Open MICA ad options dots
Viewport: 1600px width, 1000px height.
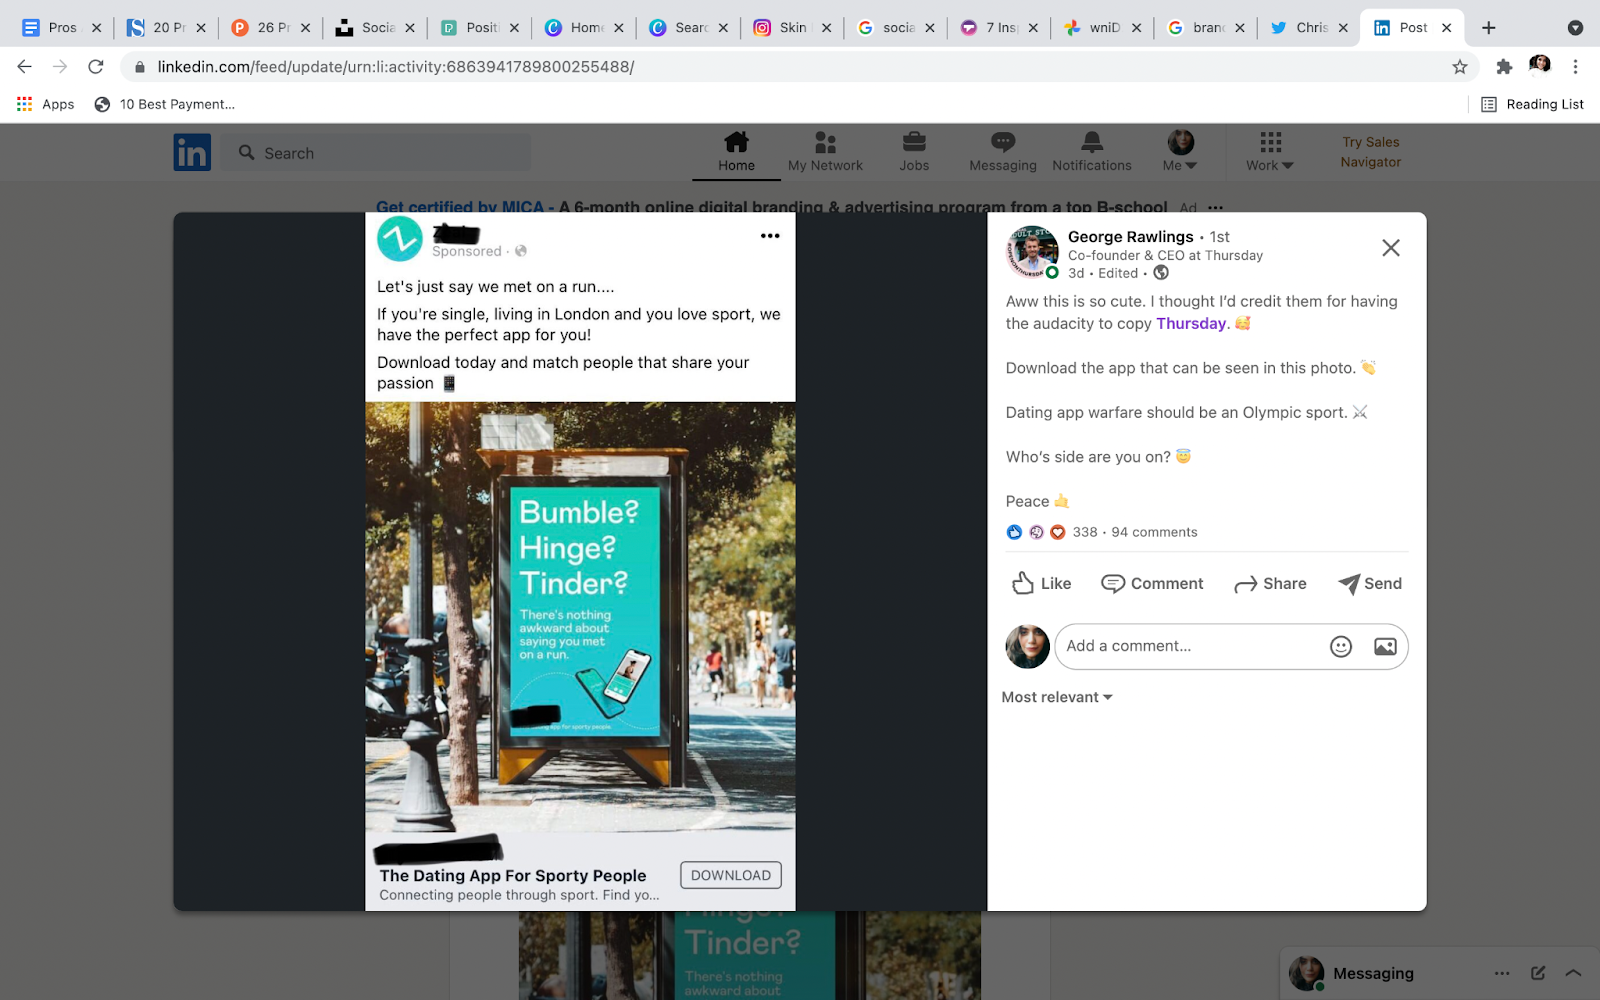pos(1215,208)
